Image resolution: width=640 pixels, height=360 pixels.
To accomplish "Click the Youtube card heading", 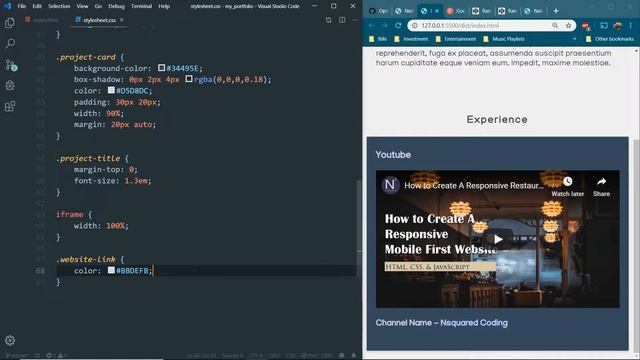I will click(393, 155).
